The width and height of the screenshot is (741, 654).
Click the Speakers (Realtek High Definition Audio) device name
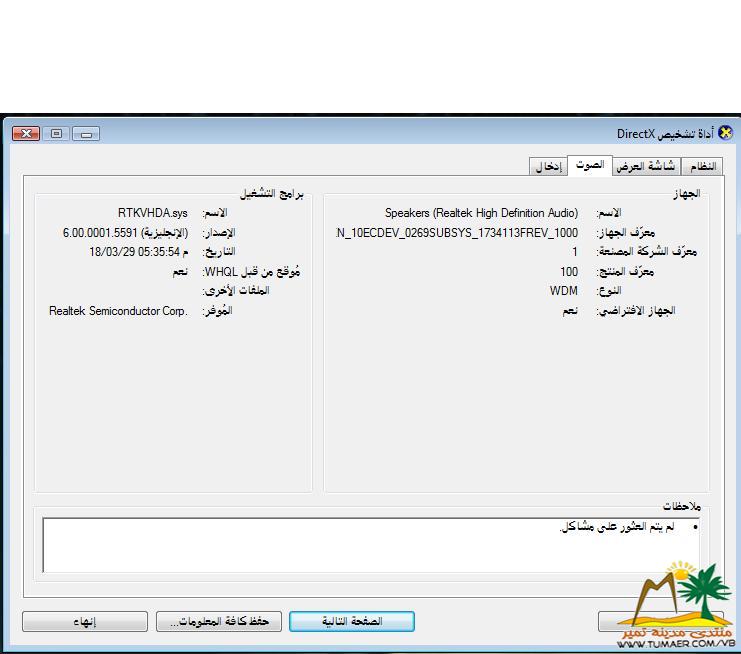click(x=481, y=213)
